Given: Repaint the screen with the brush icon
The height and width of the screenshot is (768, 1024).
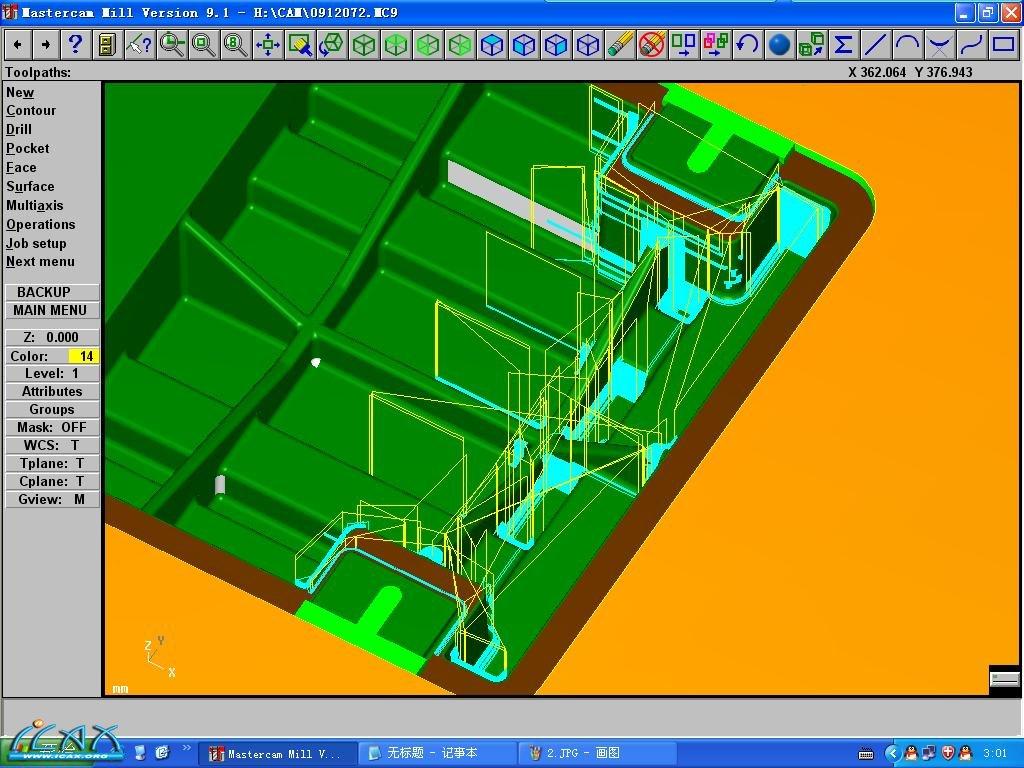Looking at the screenshot, I should coord(299,45).
